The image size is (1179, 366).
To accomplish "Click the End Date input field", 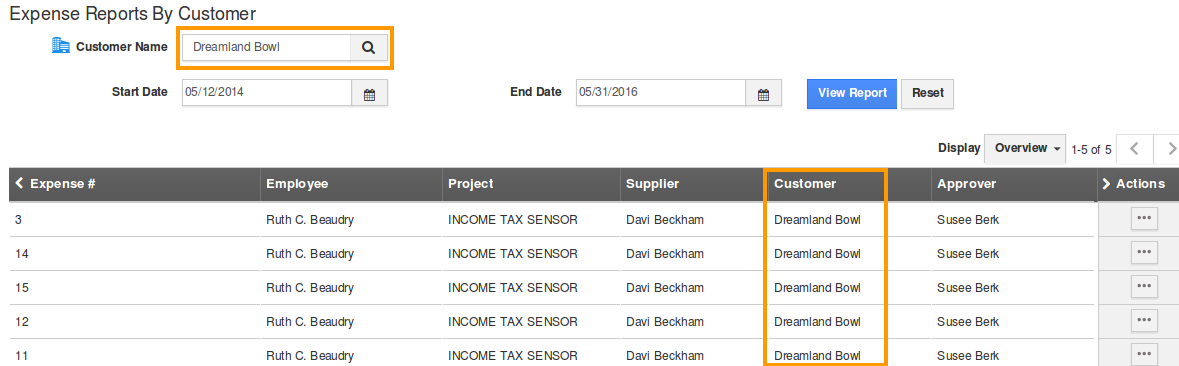I will (x=661, y=94).
